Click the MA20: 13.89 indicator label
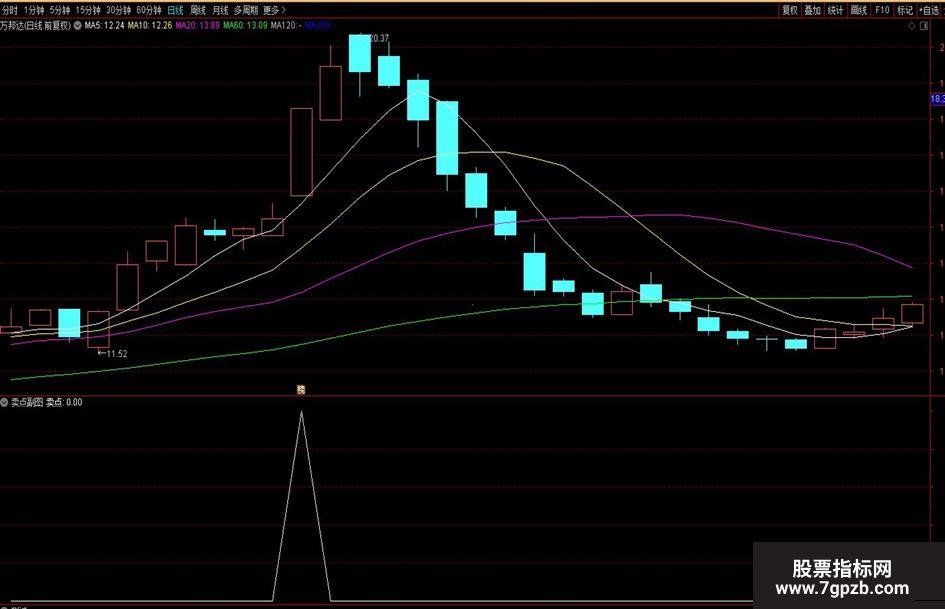This screenshot has width=945, height=609. (x=198, y=26)
